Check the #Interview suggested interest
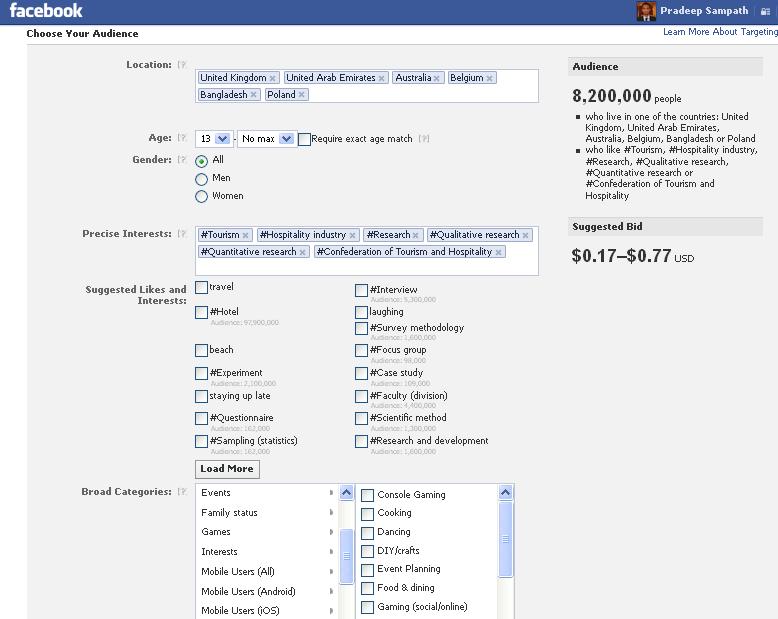 (x=361, y=291)
